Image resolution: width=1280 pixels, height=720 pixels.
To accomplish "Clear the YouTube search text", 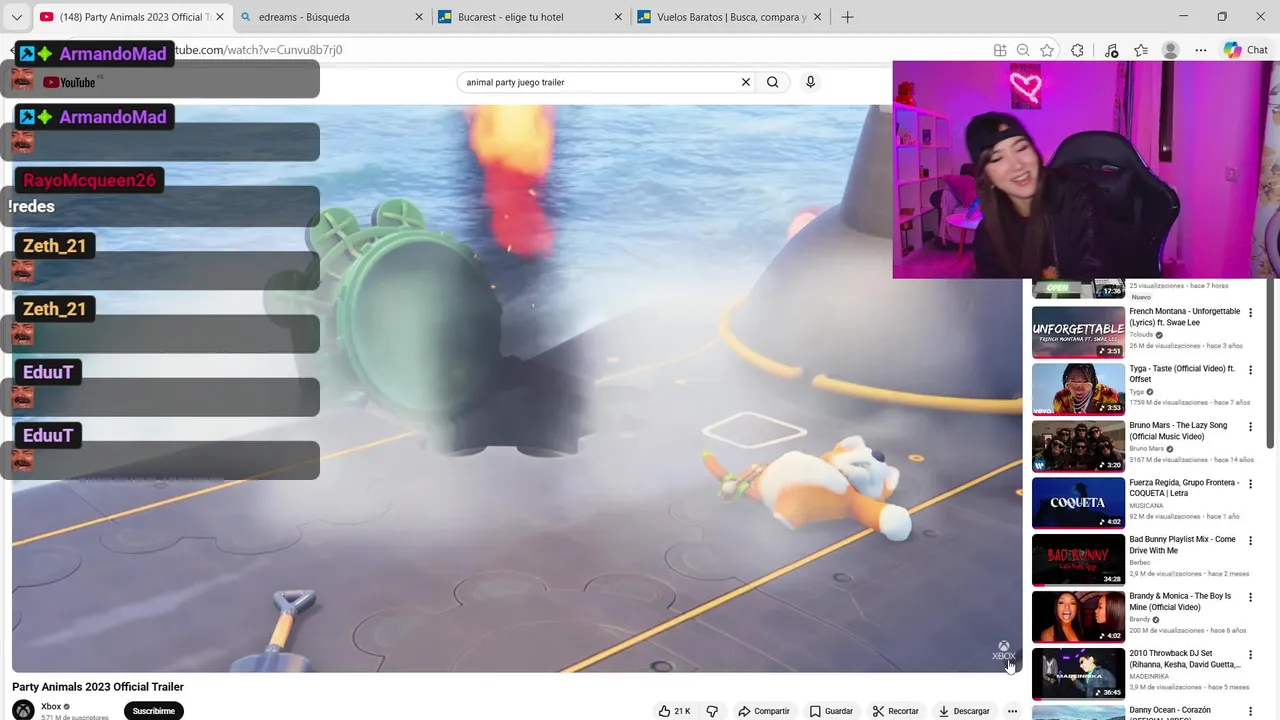I will pyautogui.click(x=745, y=82).
